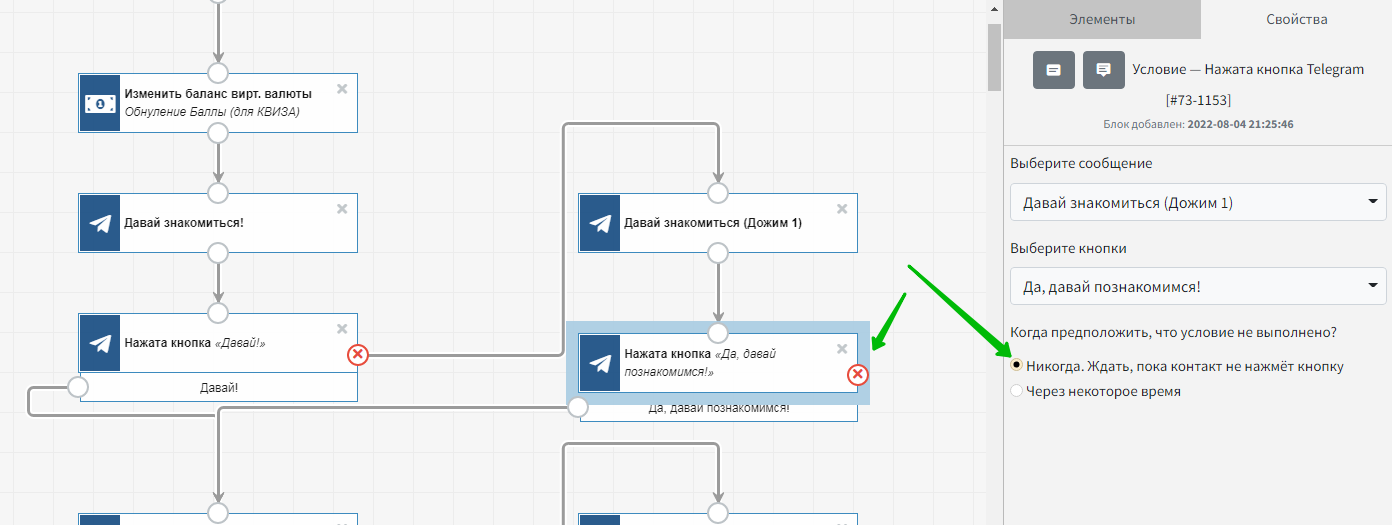Click the first message icon button in properties panel
This screenshot has height=525, width=1392.
1053,70
